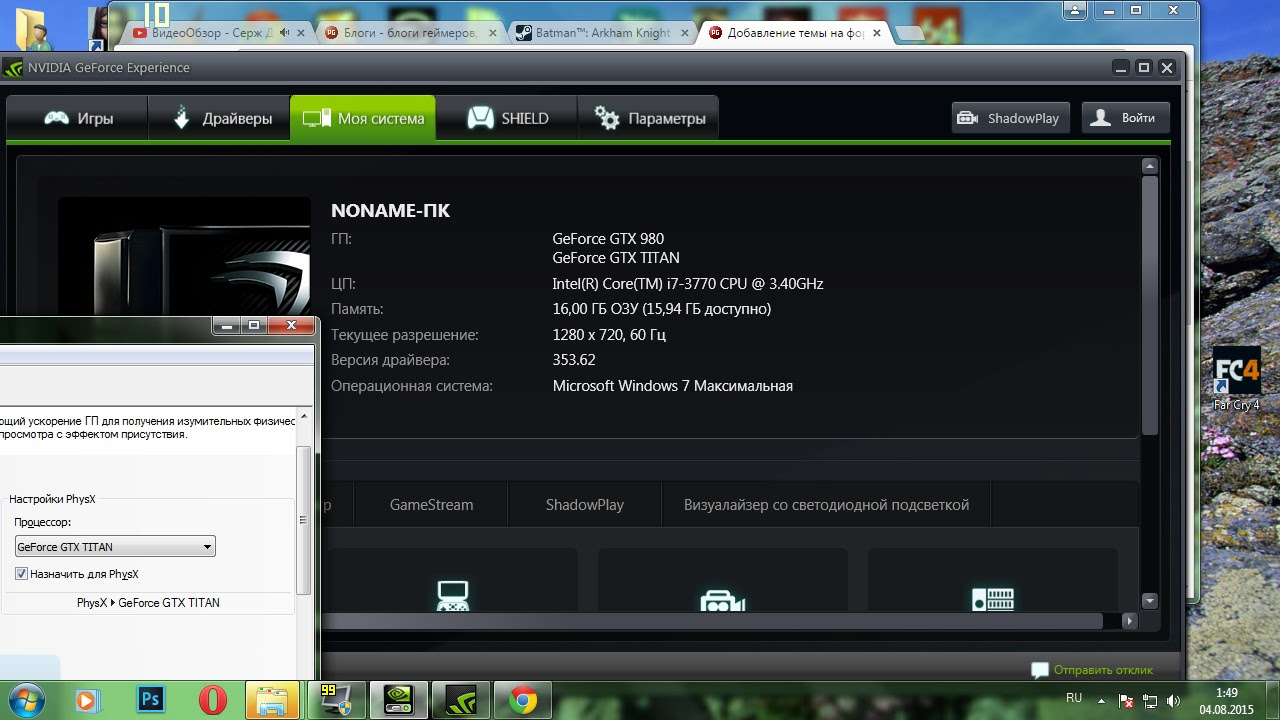Switch to the Batman Arkham Knight browser tab

pos(603,33)
